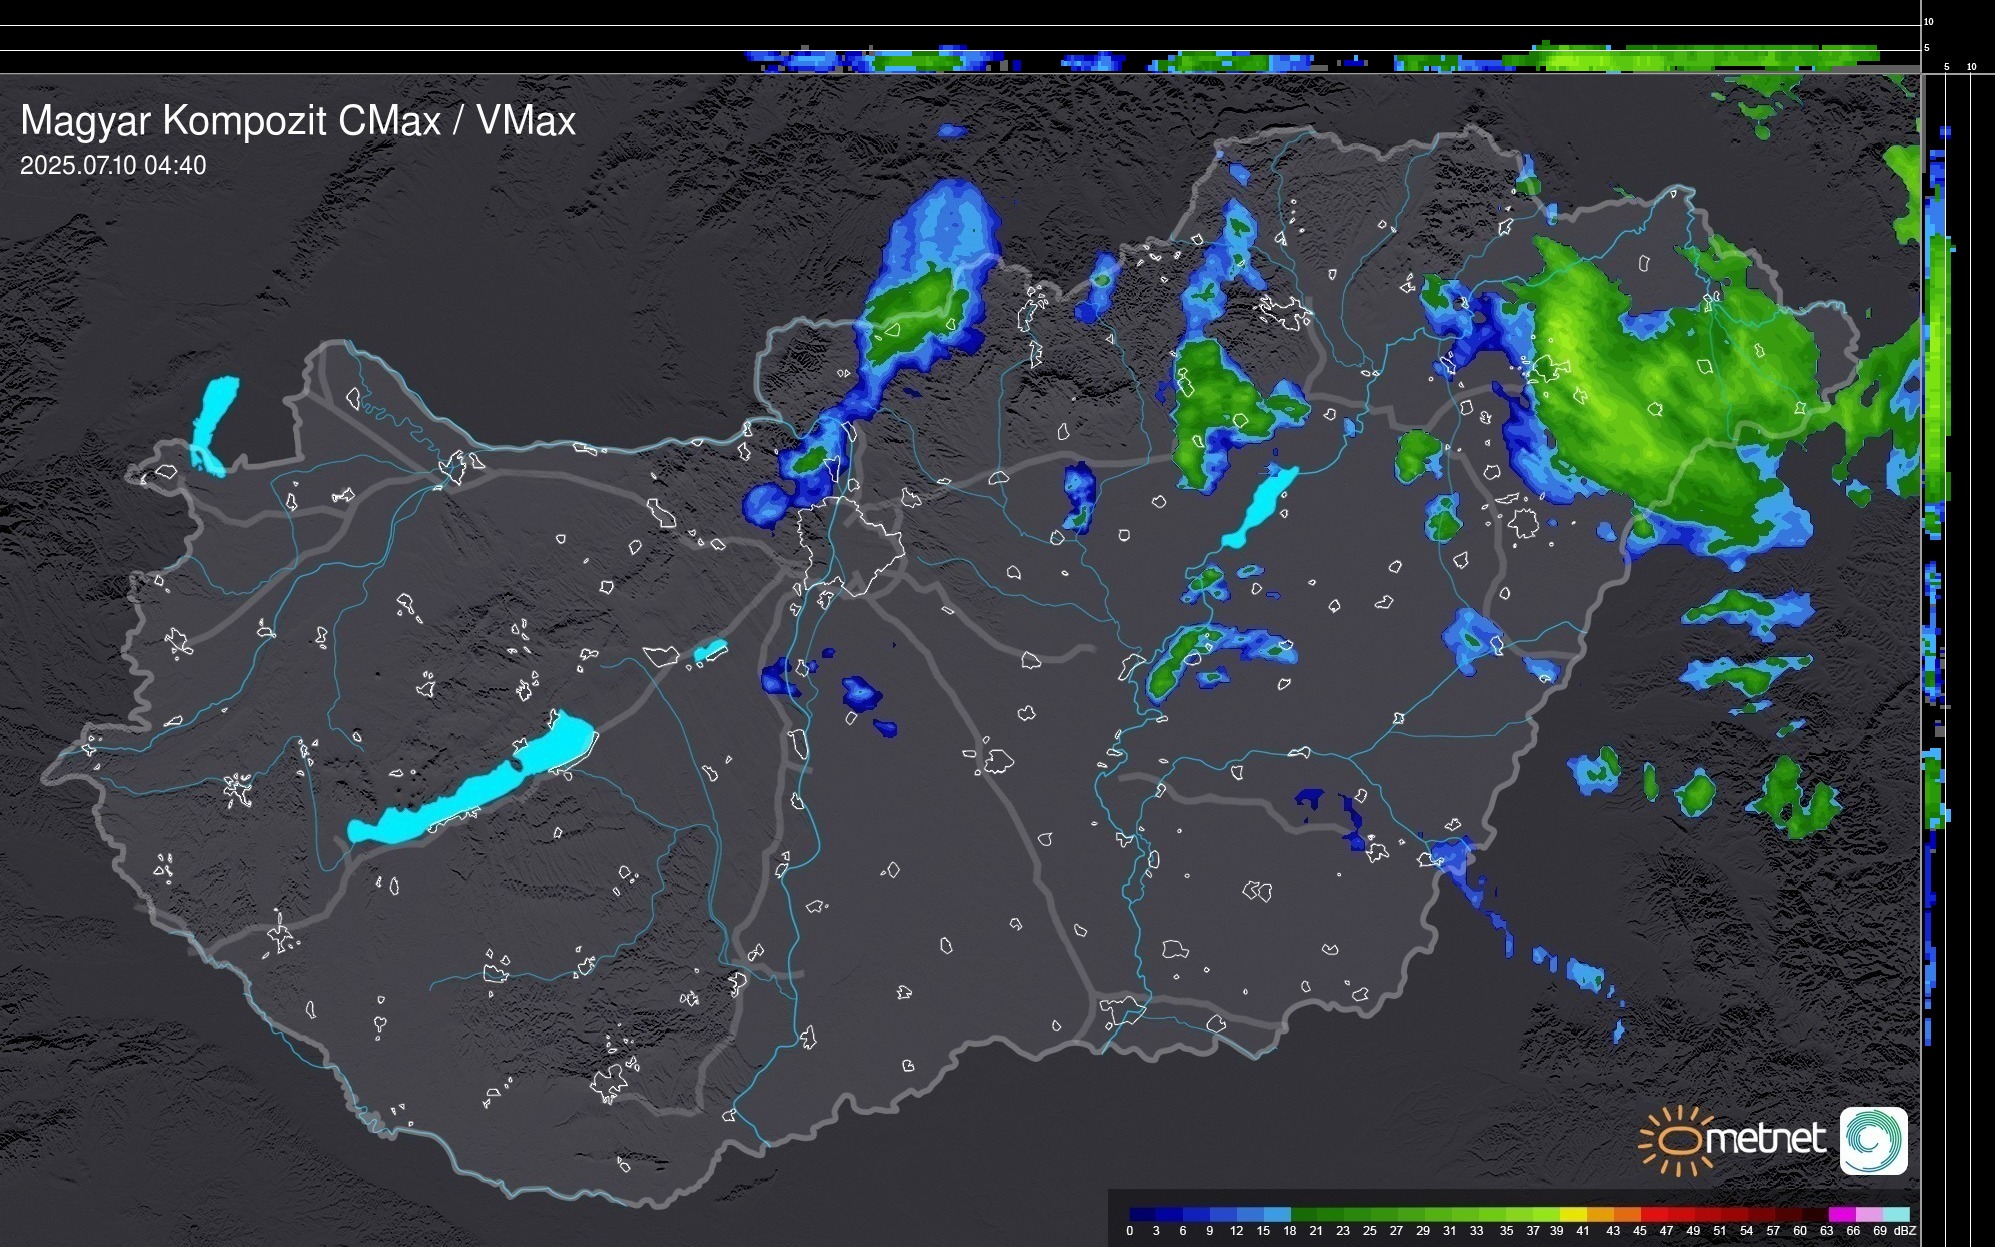1995x1247 pixels.
Task: Click the cyan Lake Tisza shape
Action: pyautogui.click(x=1261, y=508)
